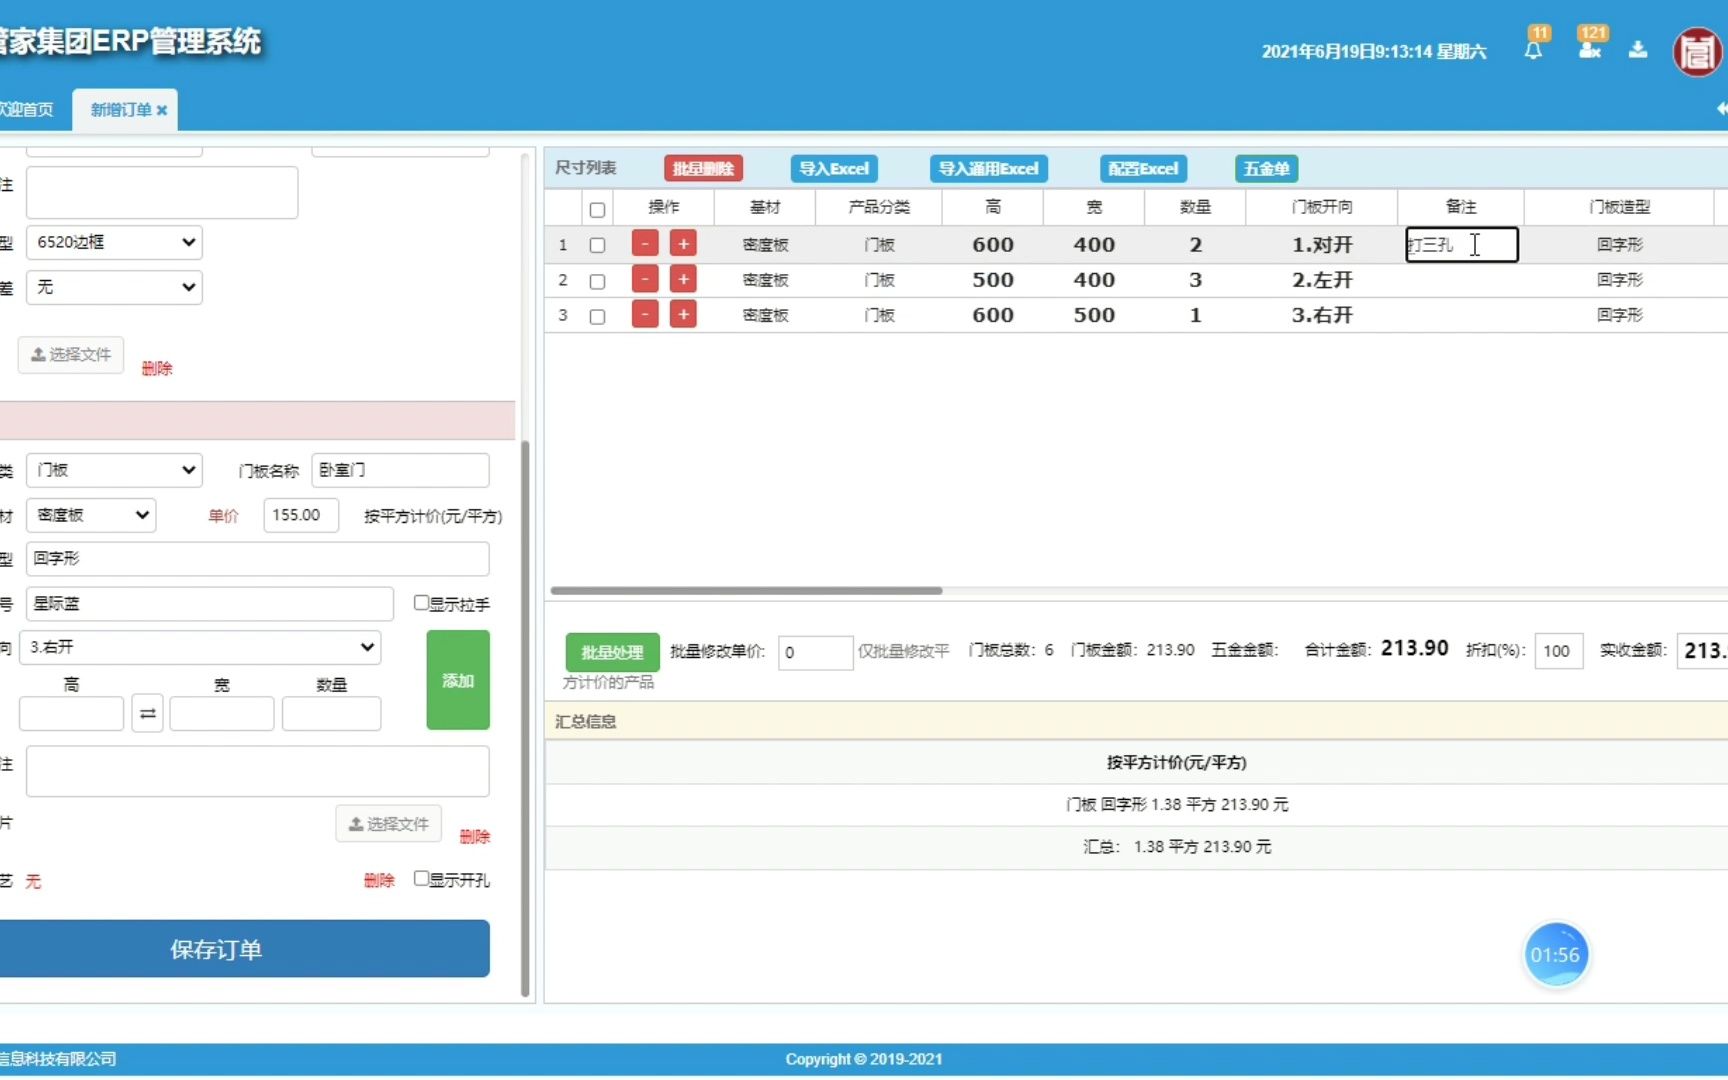This screenshot has width=1728, height=1080.
Task: Click the 数量 quantity input field
Action: pyautogui.click(x=331, y=714)
